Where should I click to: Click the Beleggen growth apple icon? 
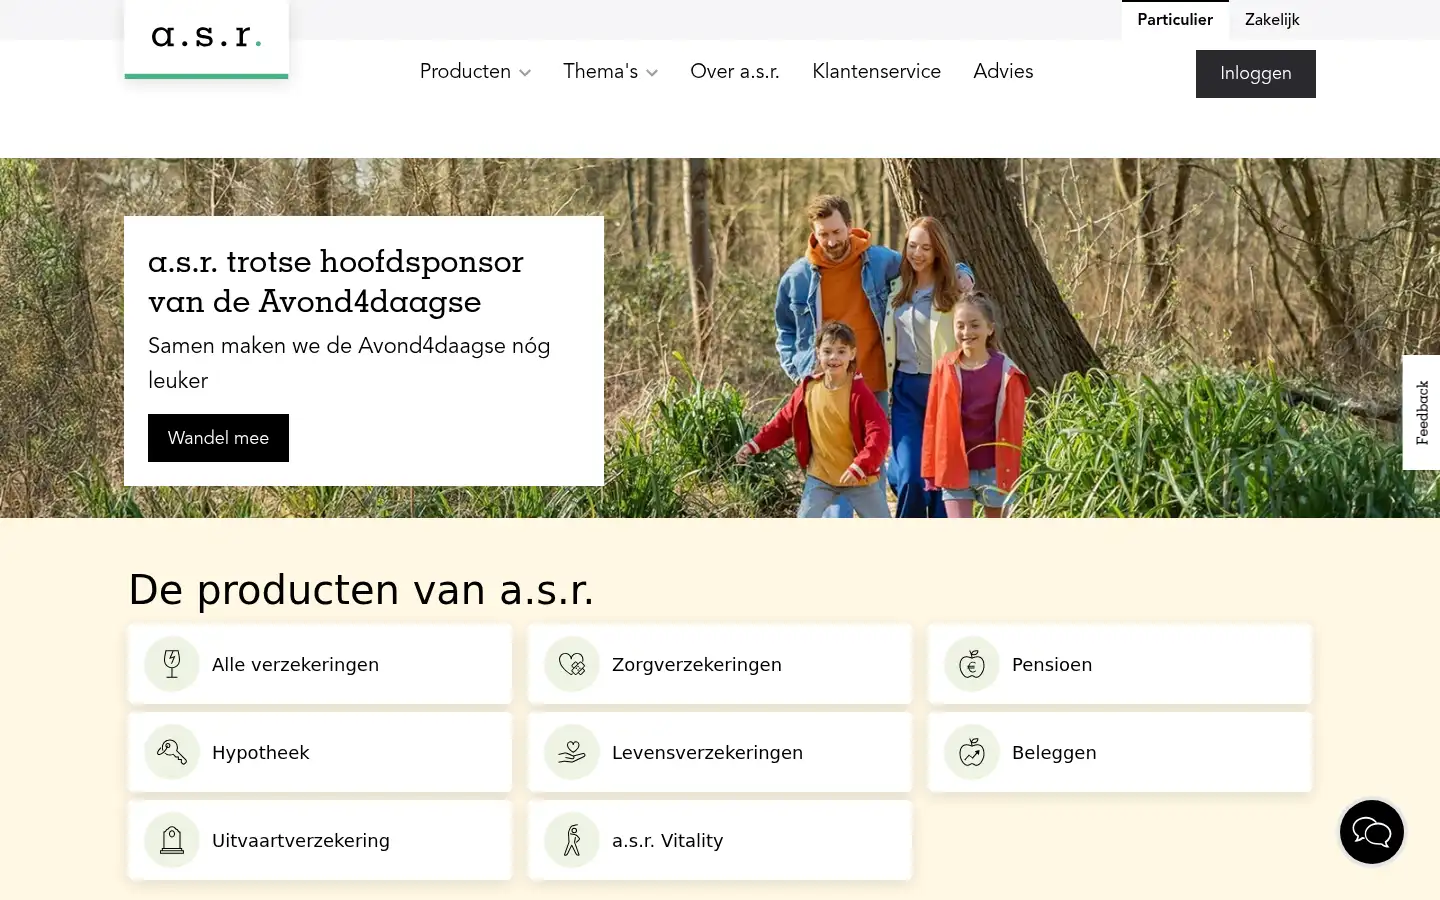pyautogui.click(x=972, y=752)
